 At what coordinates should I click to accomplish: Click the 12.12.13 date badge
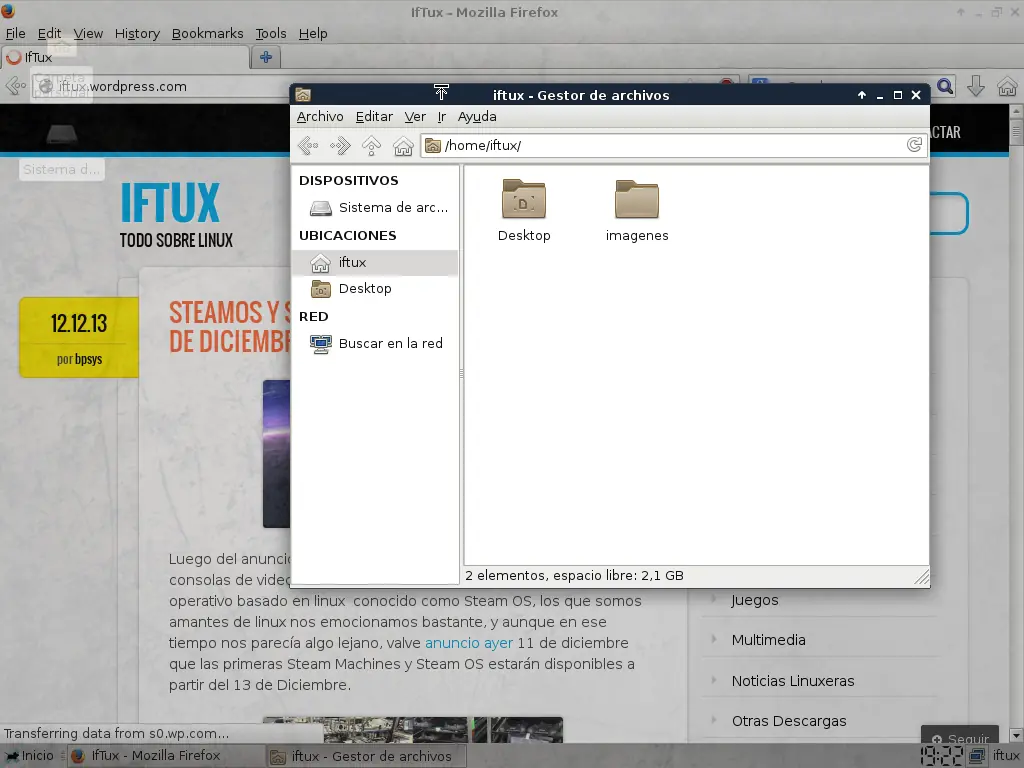(x=79, y=337)
